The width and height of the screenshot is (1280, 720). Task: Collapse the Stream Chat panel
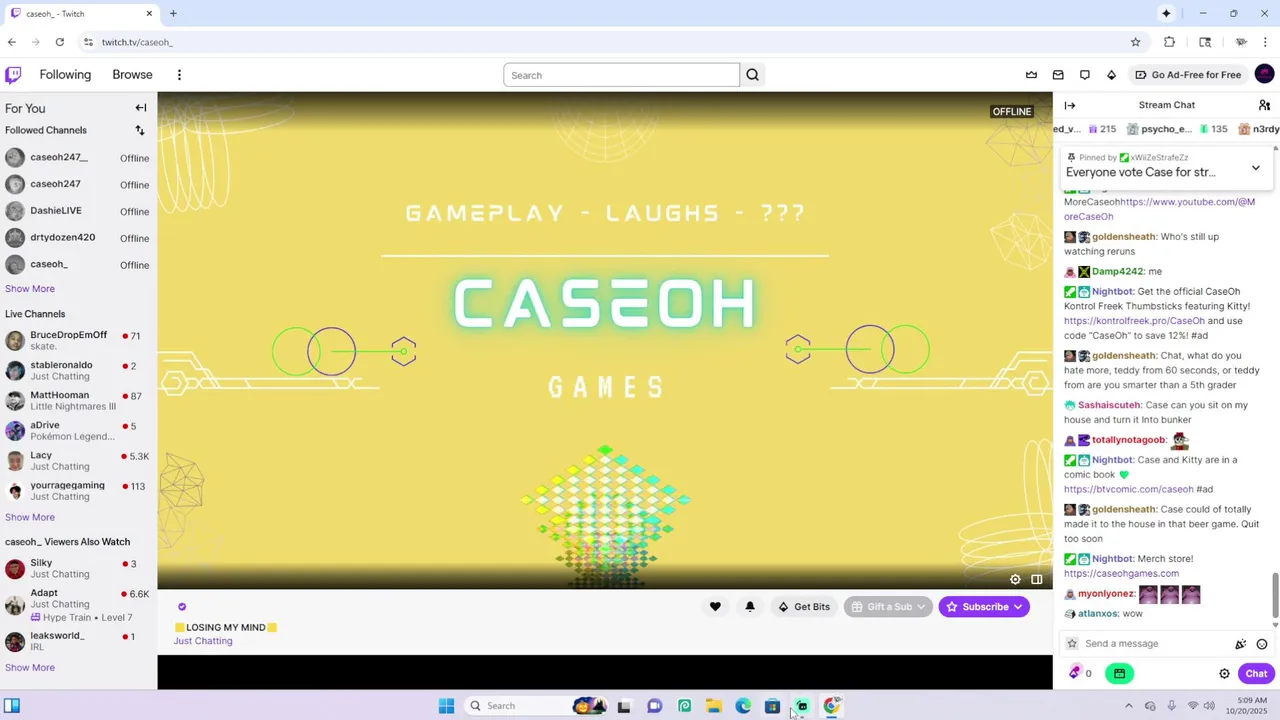coord(1070,105)
